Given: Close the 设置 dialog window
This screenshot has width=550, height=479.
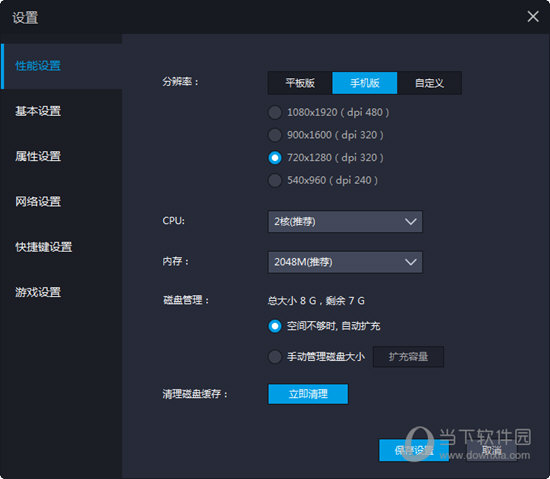Looking at the screenshot, I should (x=533, y=16).
